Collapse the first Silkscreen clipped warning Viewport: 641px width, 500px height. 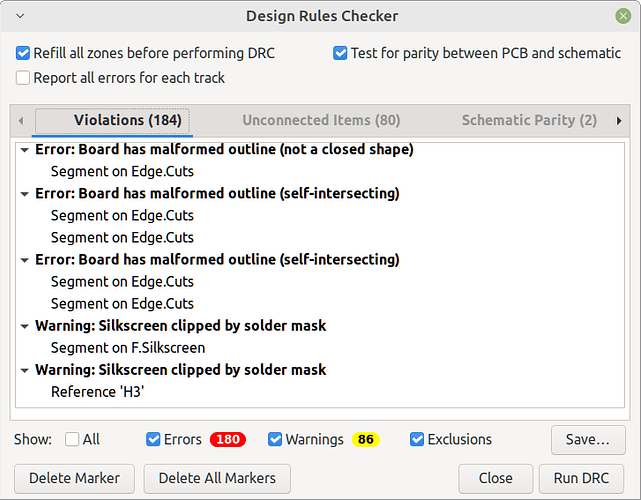25,327
